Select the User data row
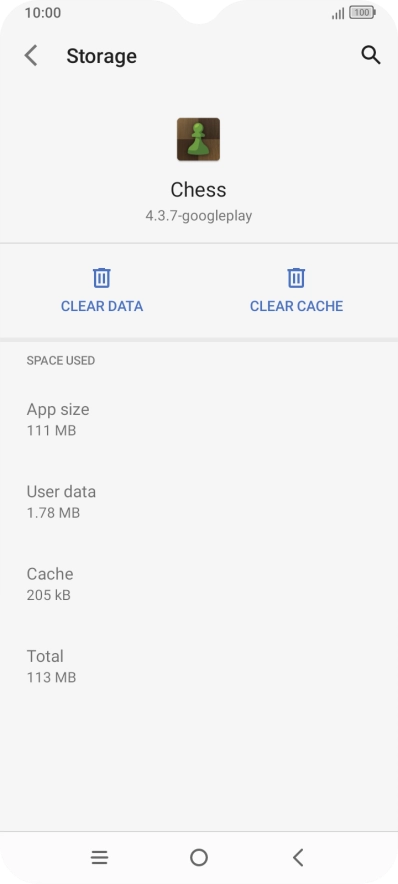The height and width of the screenshot is (884, 398). (199, 502)
